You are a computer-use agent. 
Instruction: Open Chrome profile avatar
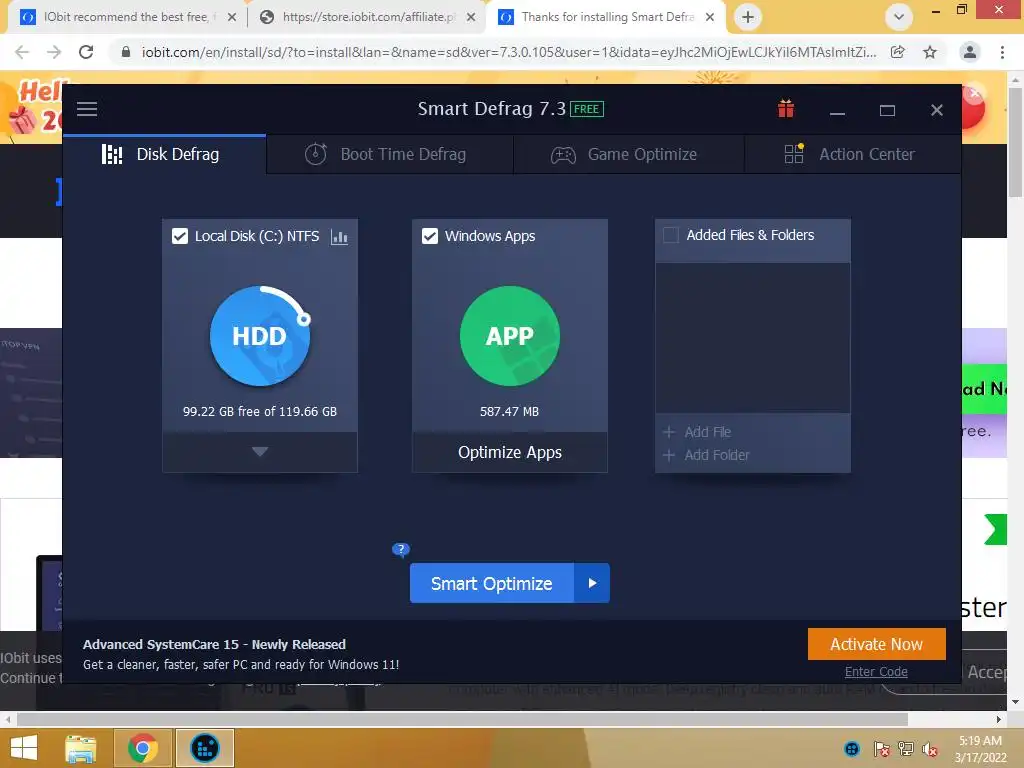pyautogui.click(x=970, y=52)
